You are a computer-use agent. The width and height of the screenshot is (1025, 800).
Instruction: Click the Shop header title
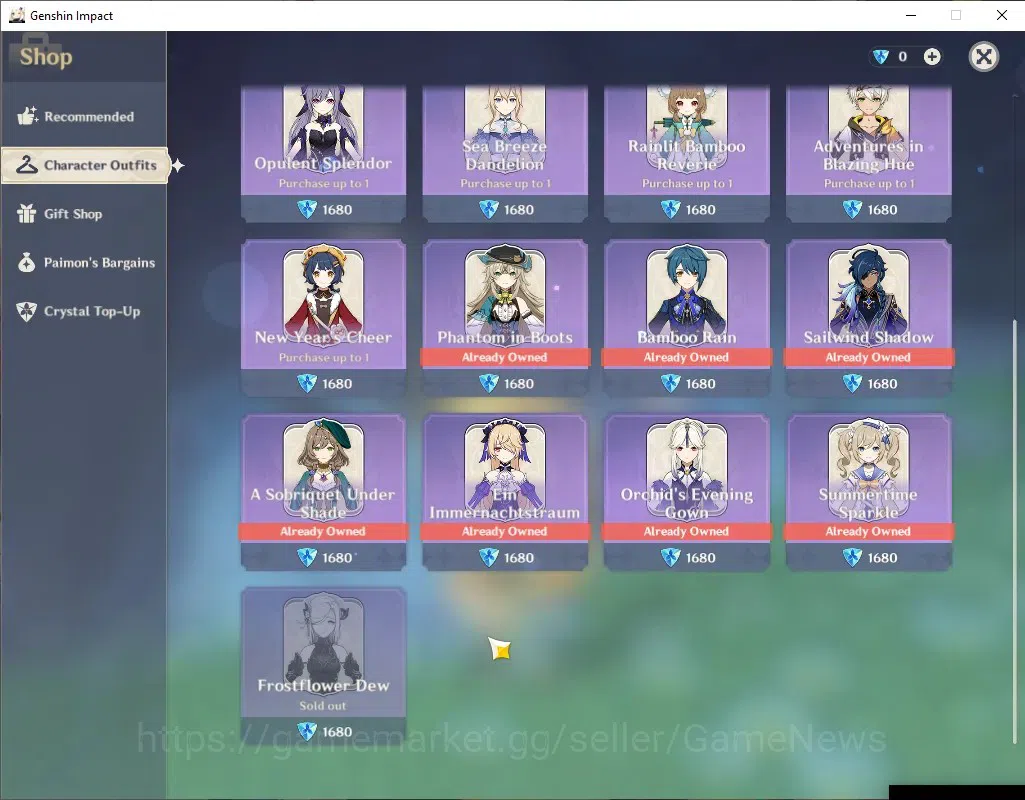(x=46, y=57)
